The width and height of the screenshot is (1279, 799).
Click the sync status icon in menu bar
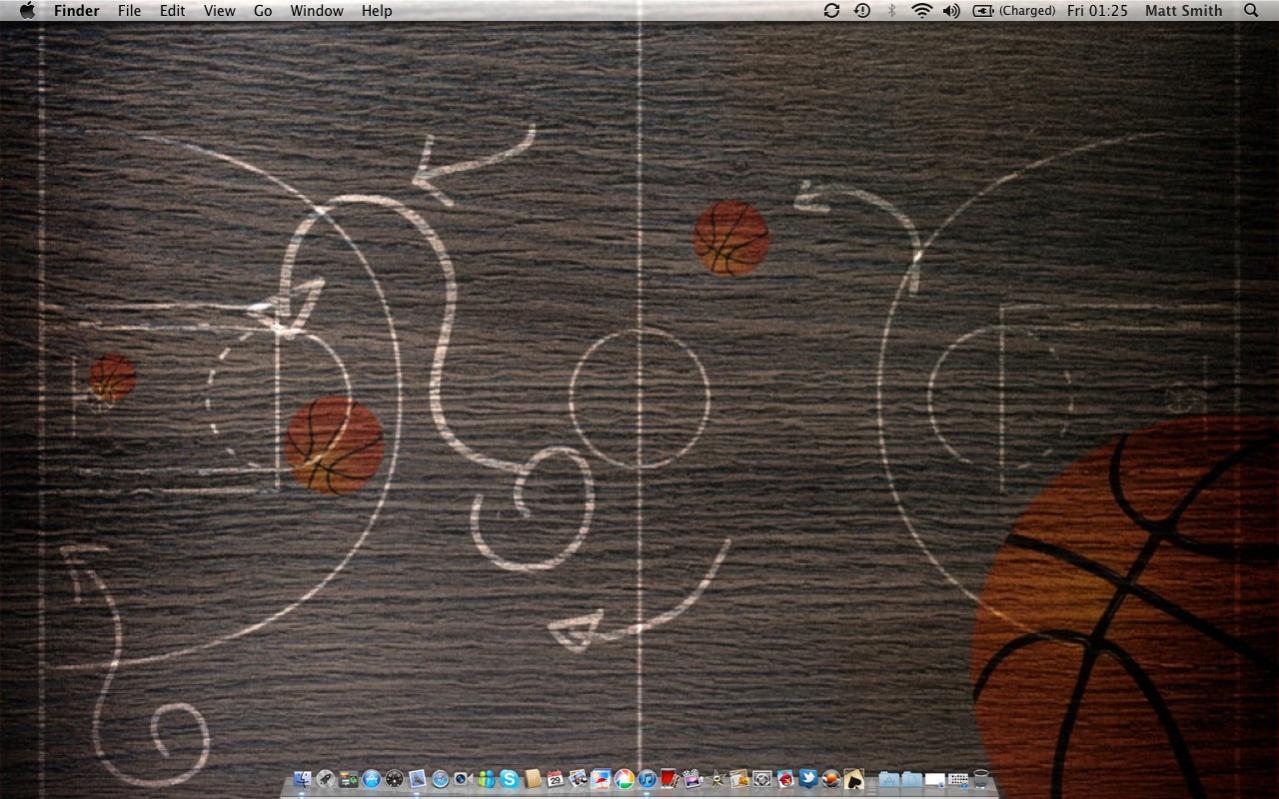[831, 10]
